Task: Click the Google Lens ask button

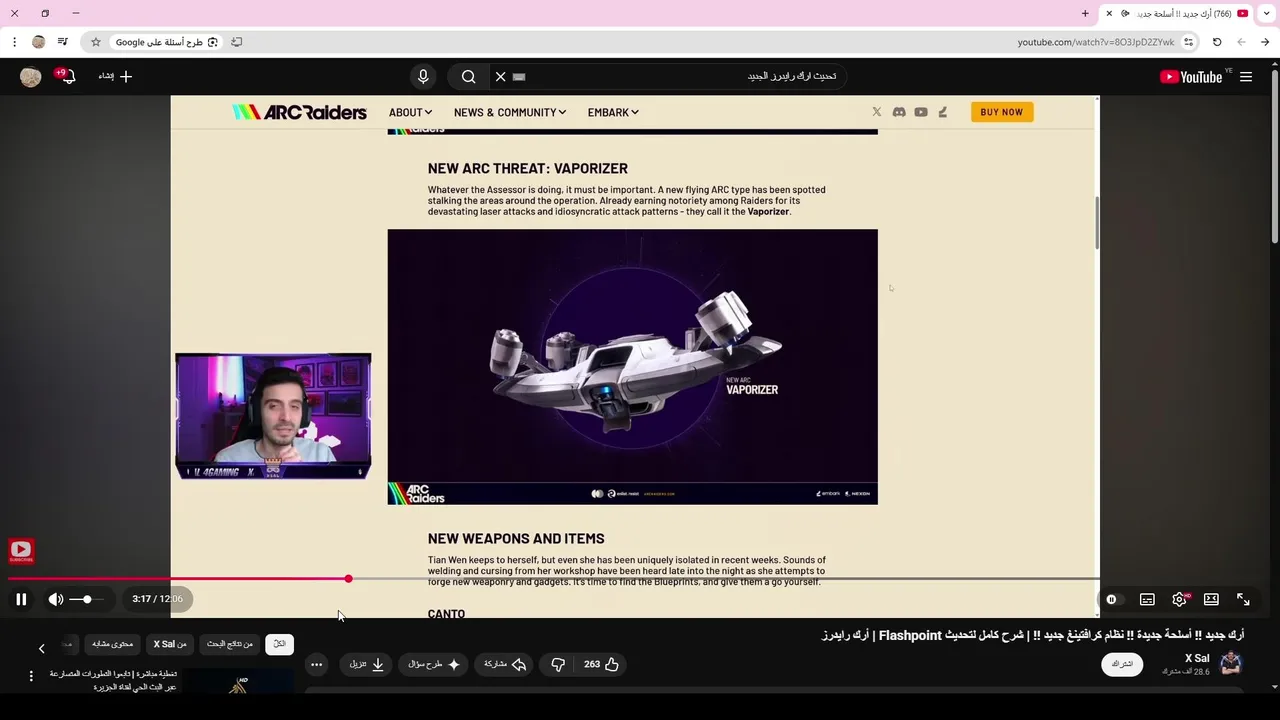Action: (167, 42)
